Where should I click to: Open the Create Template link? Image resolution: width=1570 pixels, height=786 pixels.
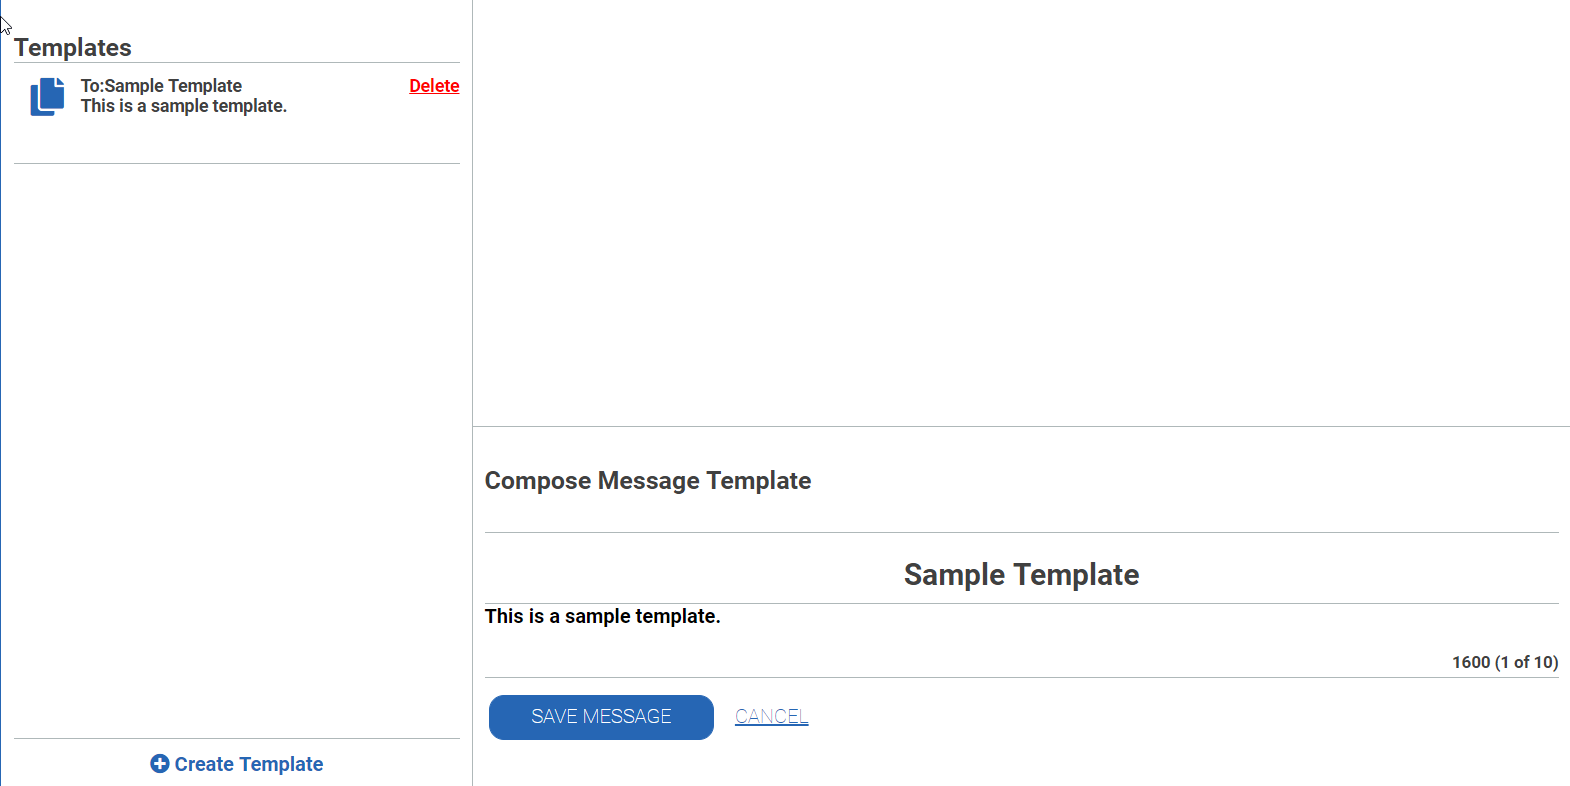(248, 764)
